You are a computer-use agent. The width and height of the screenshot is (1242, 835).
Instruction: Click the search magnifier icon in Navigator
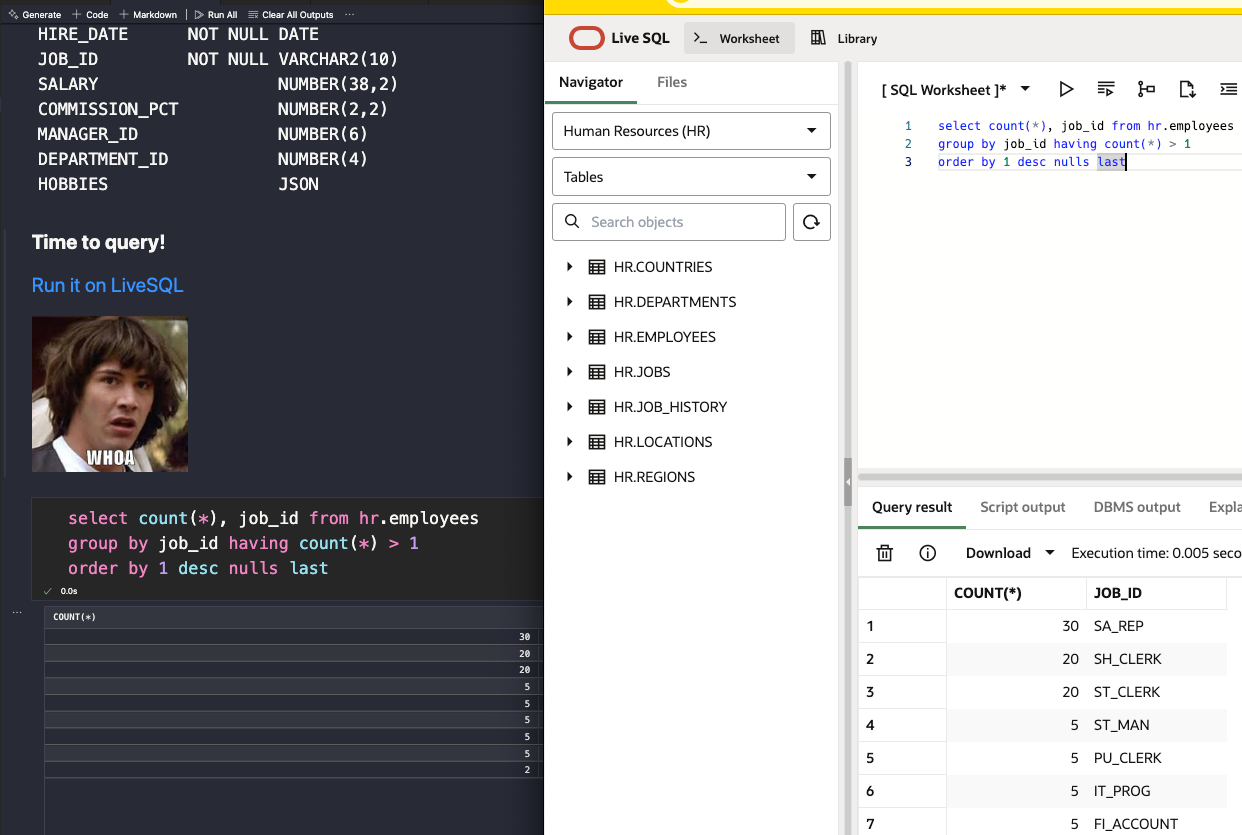click(x=572, y=221)
